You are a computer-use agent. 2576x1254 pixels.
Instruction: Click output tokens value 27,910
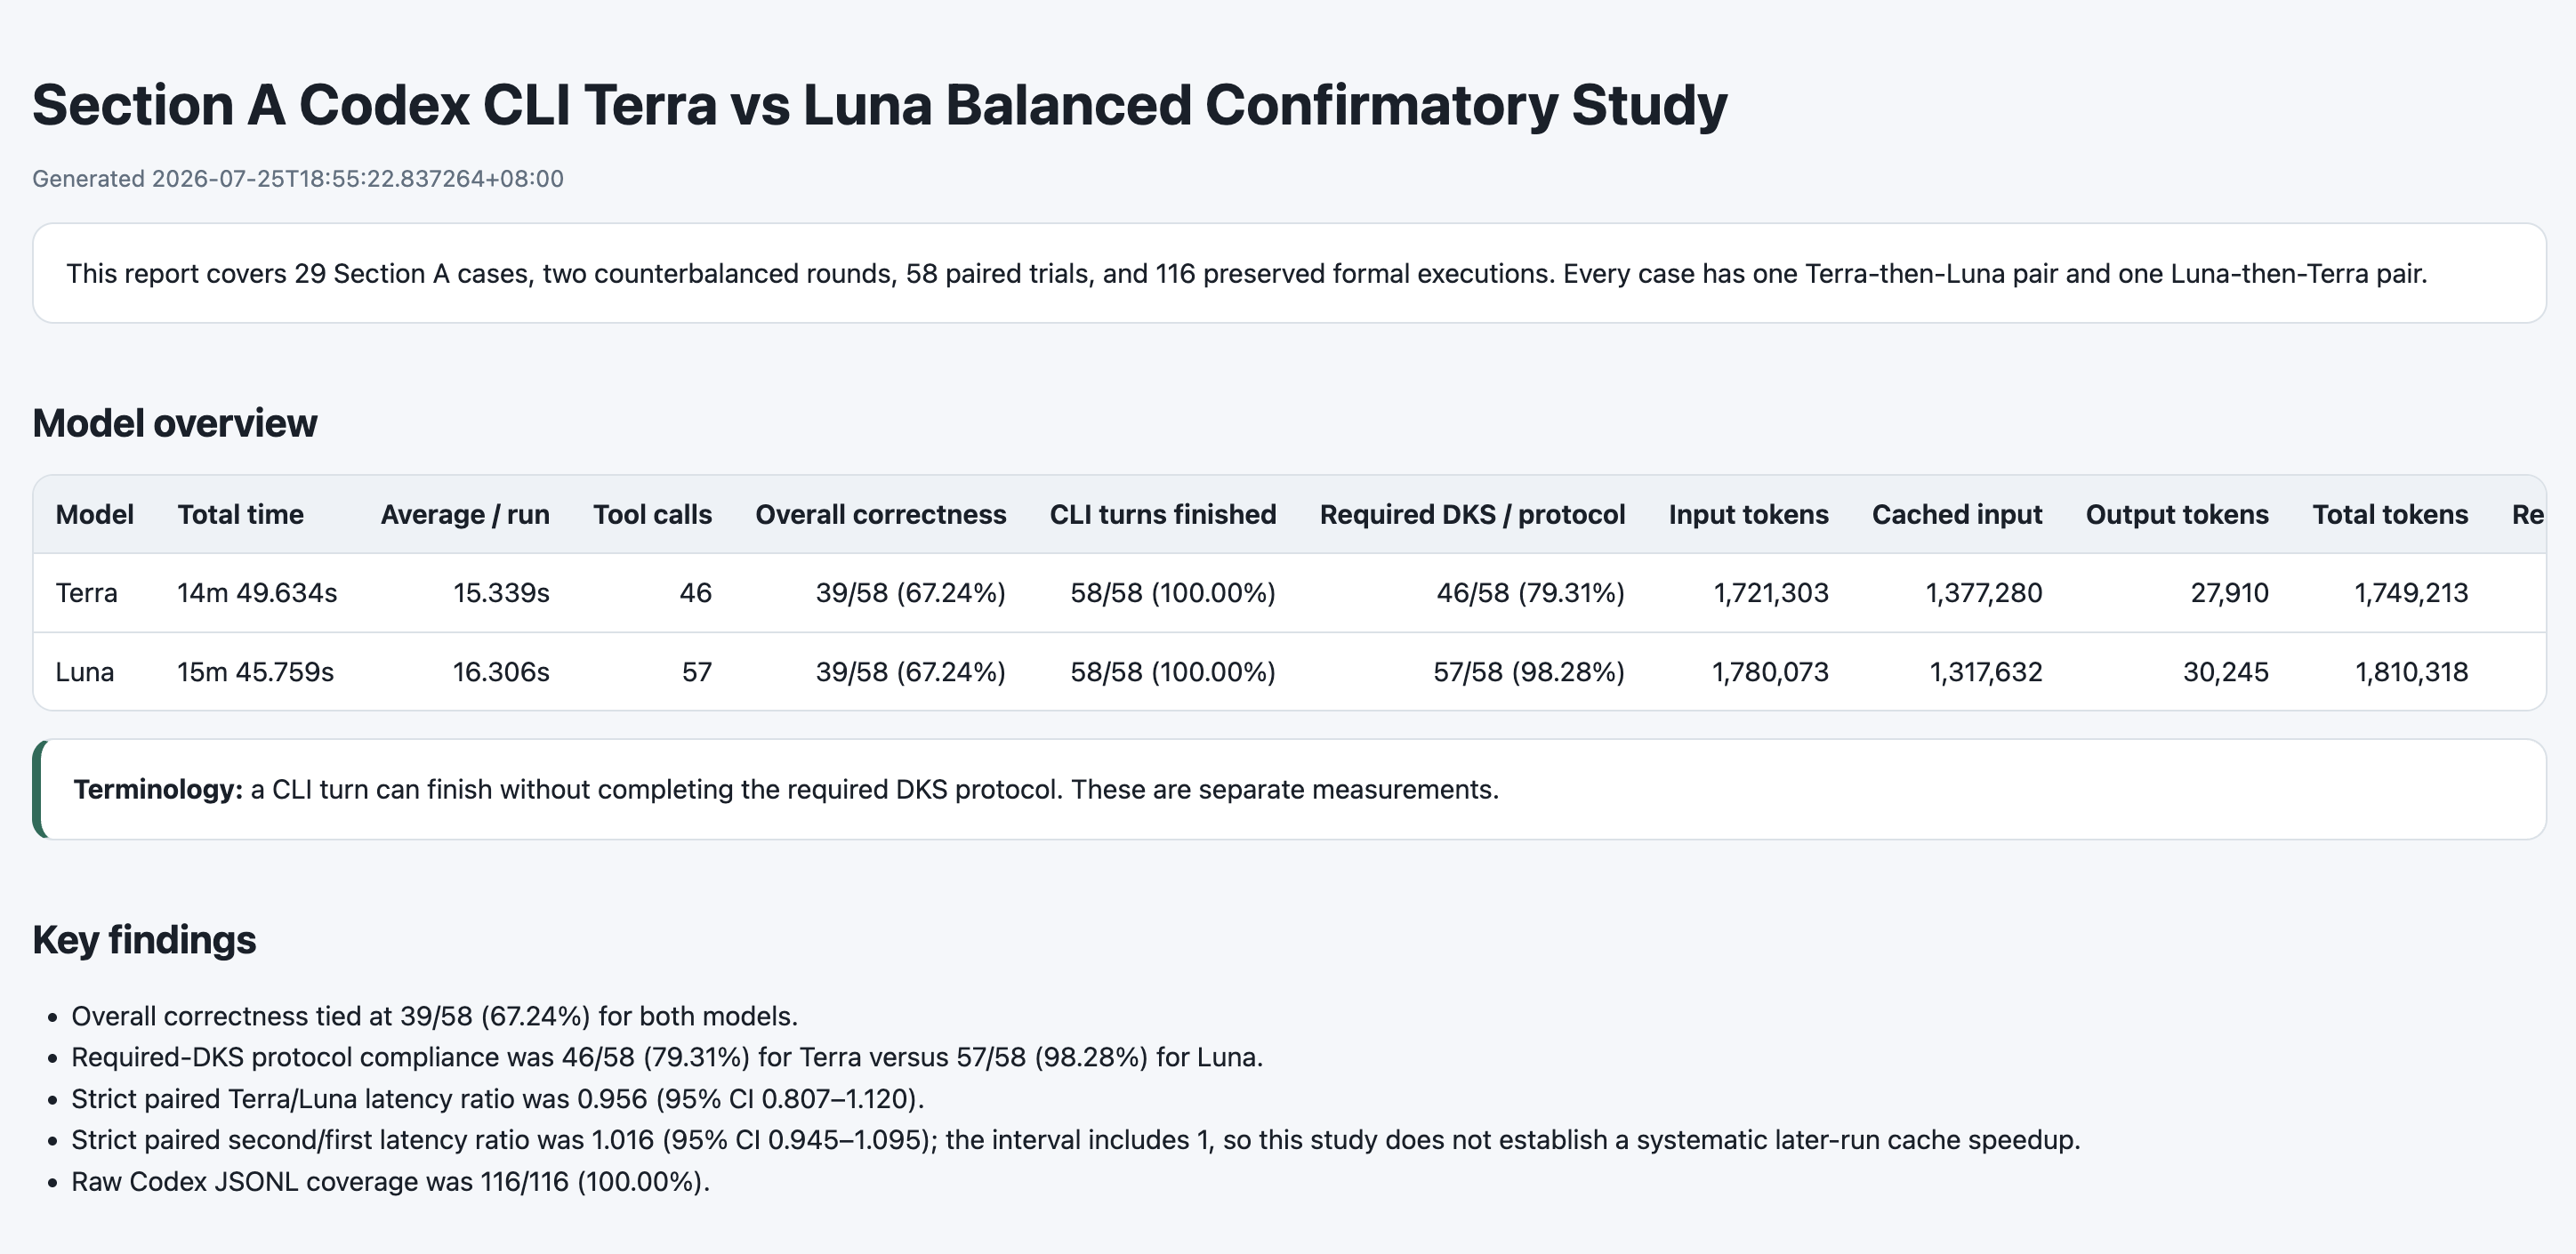2229,593
